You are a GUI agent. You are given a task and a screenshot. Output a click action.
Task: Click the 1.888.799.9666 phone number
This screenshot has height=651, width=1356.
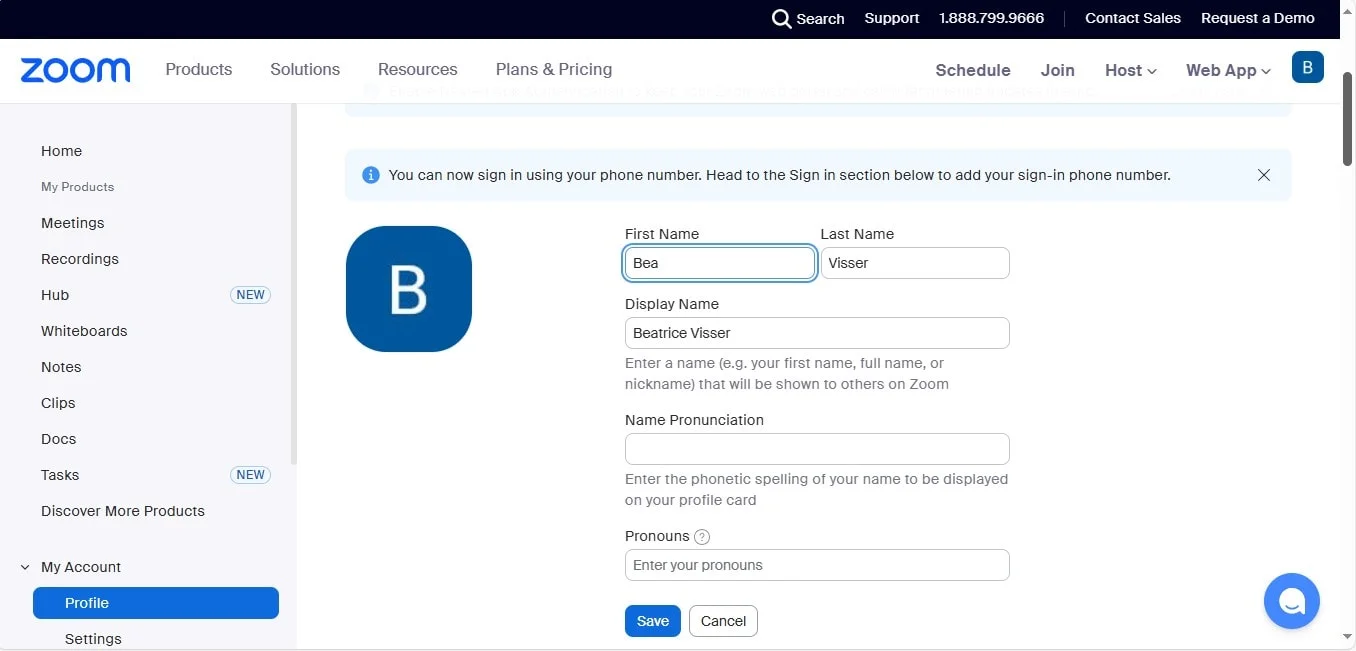(992, 18)
